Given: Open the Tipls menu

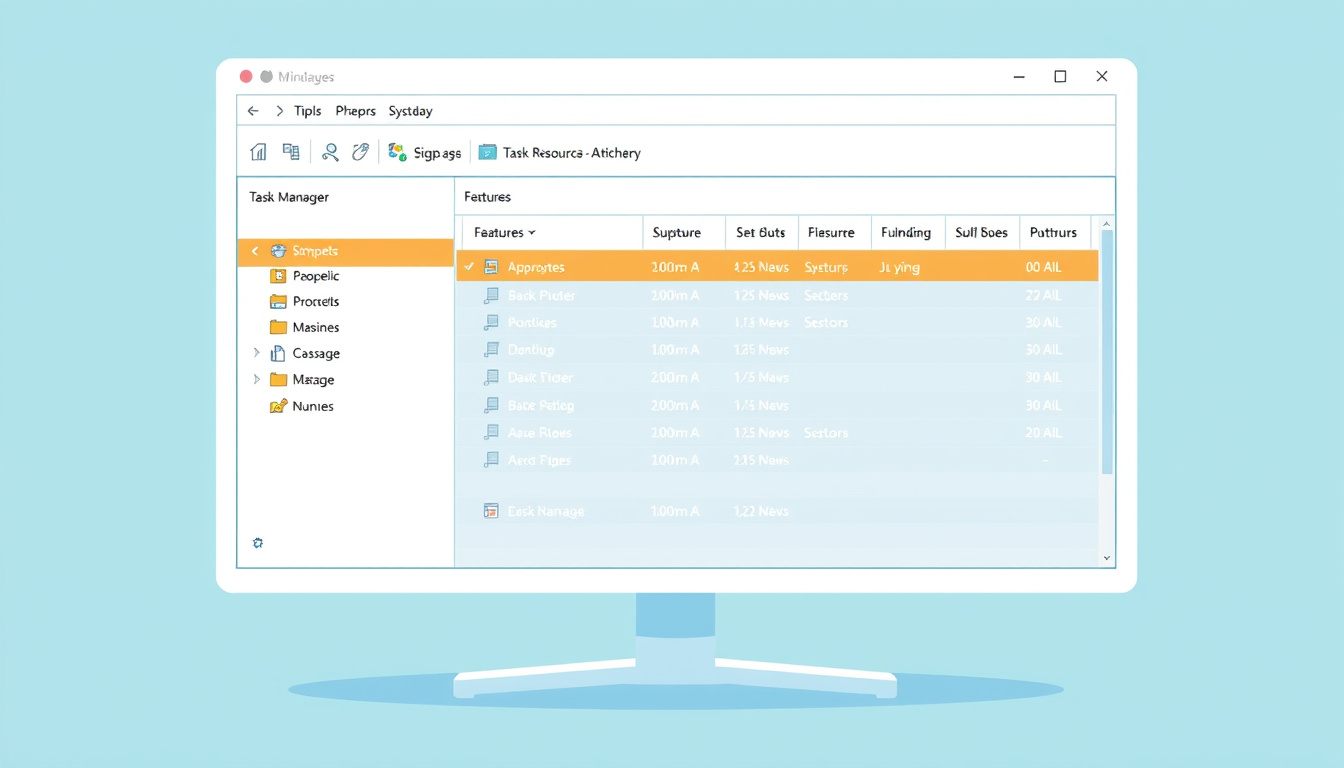Looking at the screenshot, I should [x=308, y=111].
